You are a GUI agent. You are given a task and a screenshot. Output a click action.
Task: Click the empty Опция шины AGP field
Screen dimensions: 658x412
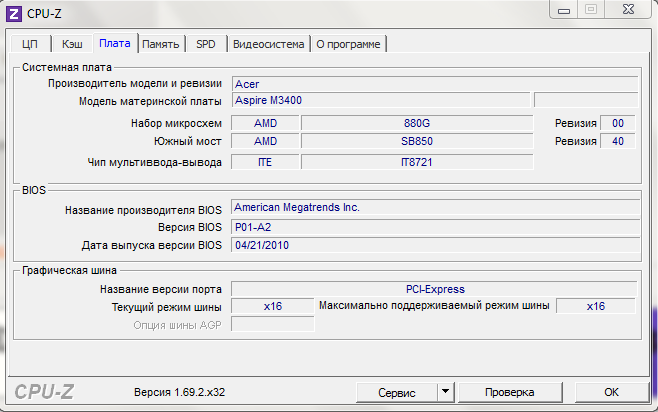coord(273,324)
